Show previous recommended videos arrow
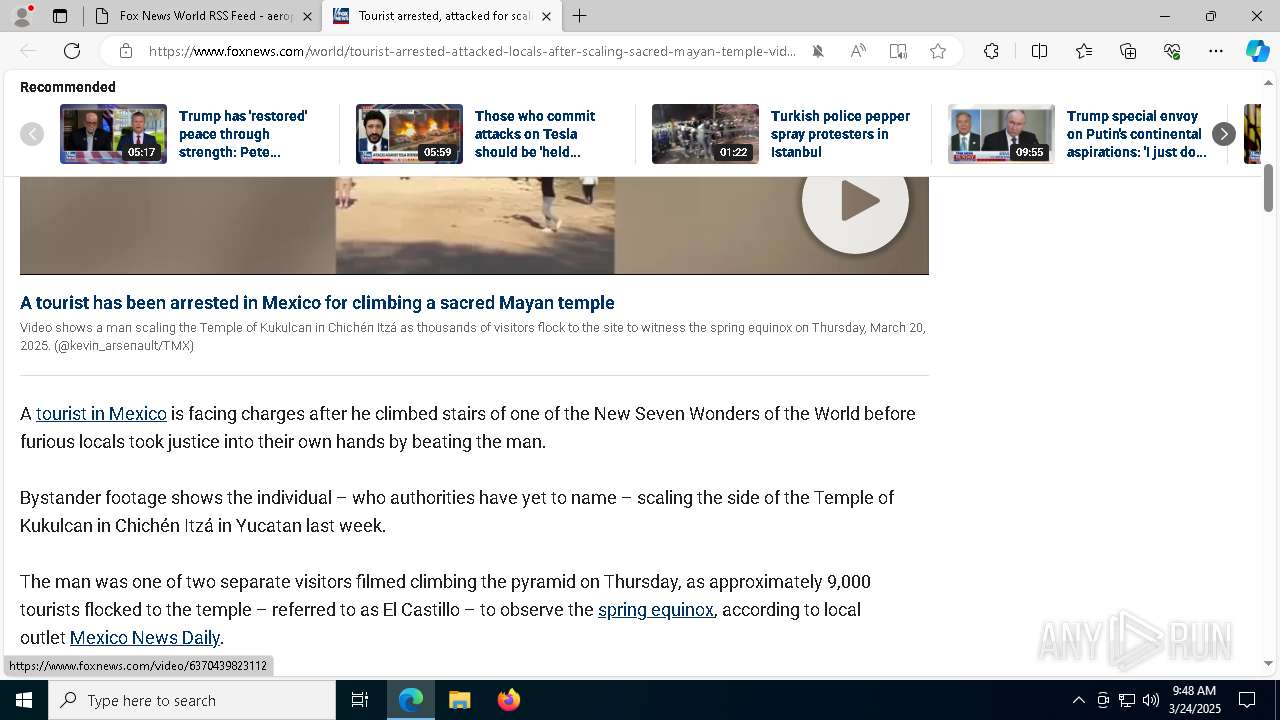The height and width of the screenshot is (720, 1280). (32, 134)
